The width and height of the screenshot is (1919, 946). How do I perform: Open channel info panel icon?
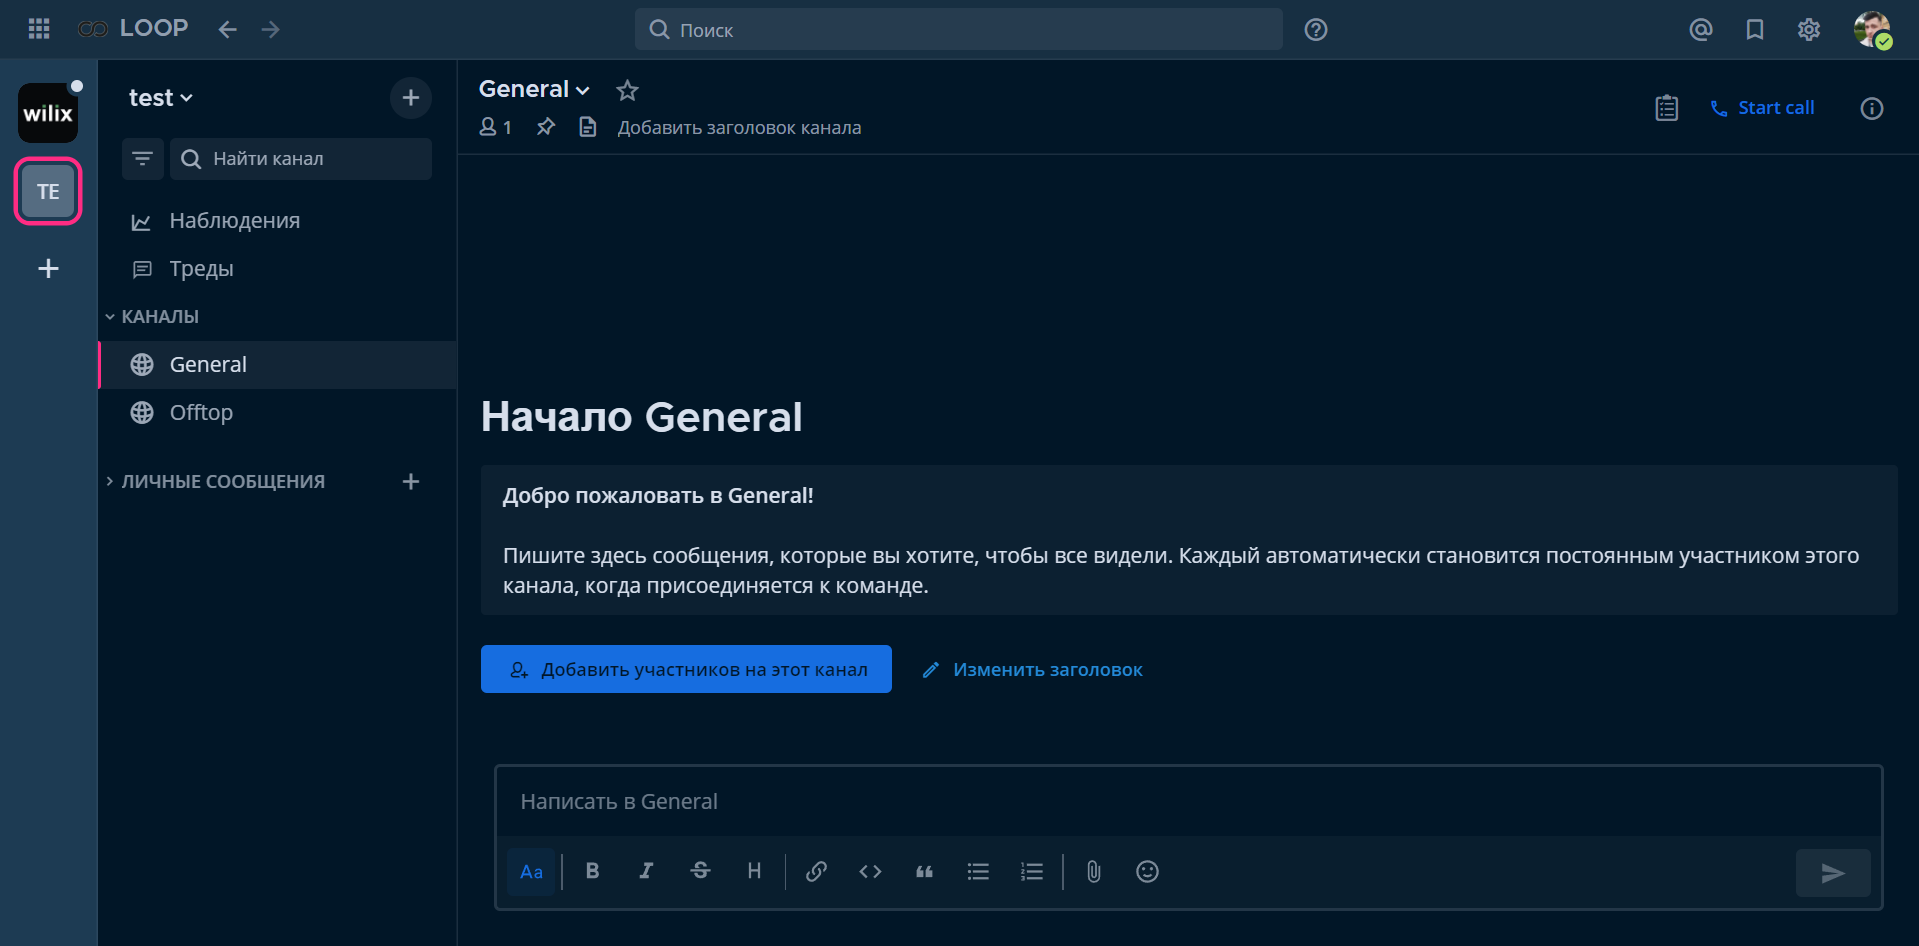tap(1871, 108)
